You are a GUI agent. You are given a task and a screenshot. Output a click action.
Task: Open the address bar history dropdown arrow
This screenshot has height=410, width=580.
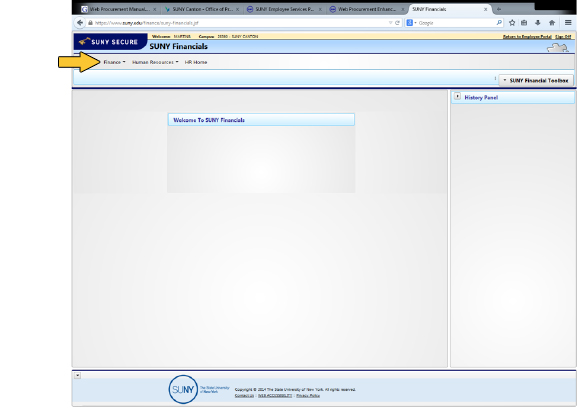[x=390, y=23]
